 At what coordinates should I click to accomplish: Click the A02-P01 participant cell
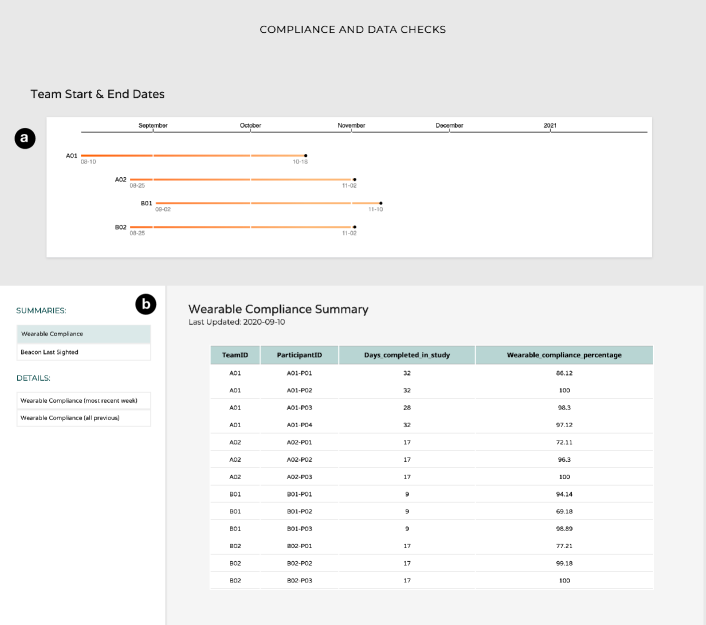(x=300, y=442)
